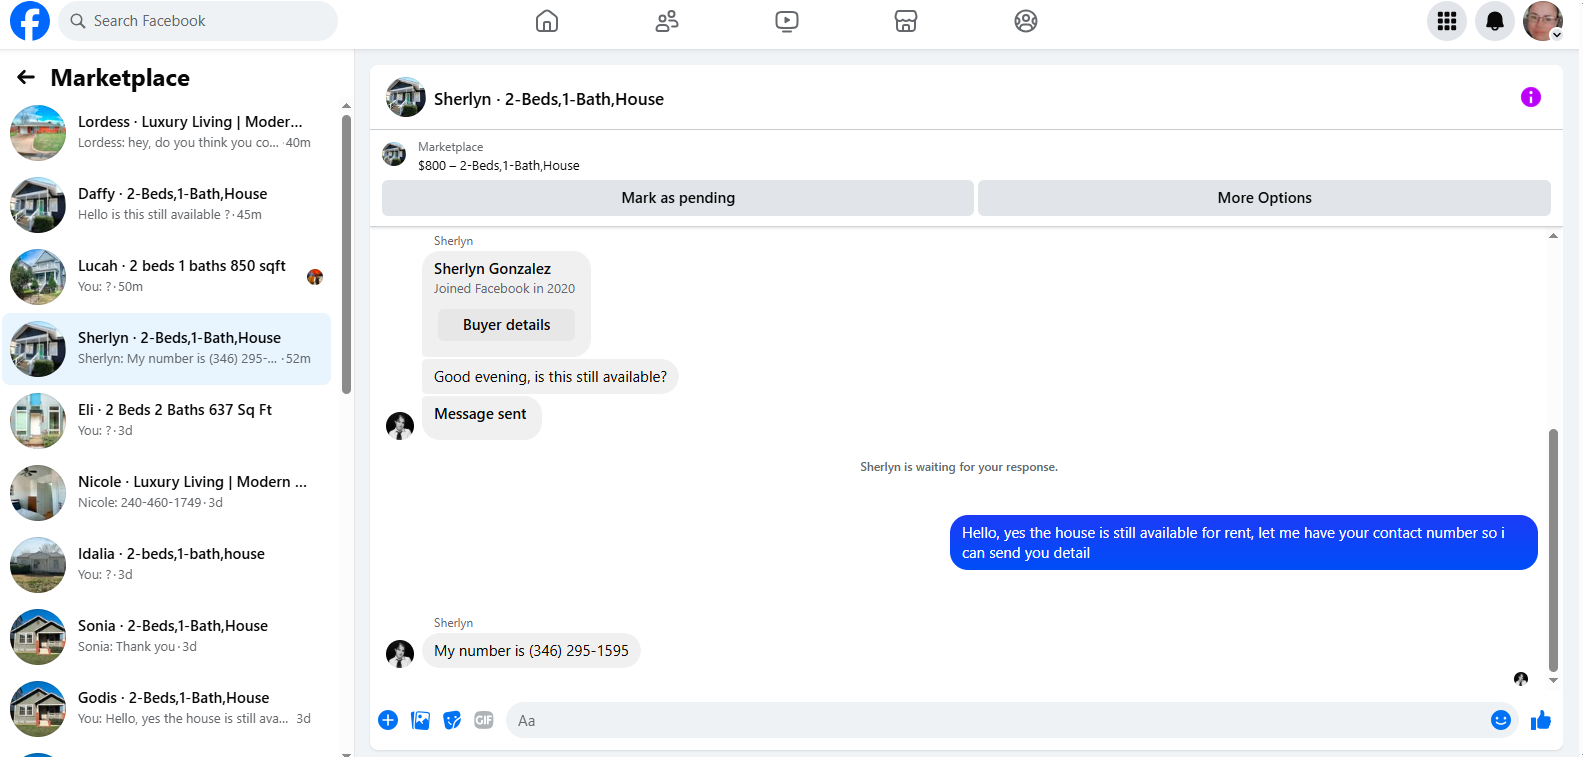Attach a photo with the image icon
Viewport: 1583px width, 757px height.
(x=421, y=720)
